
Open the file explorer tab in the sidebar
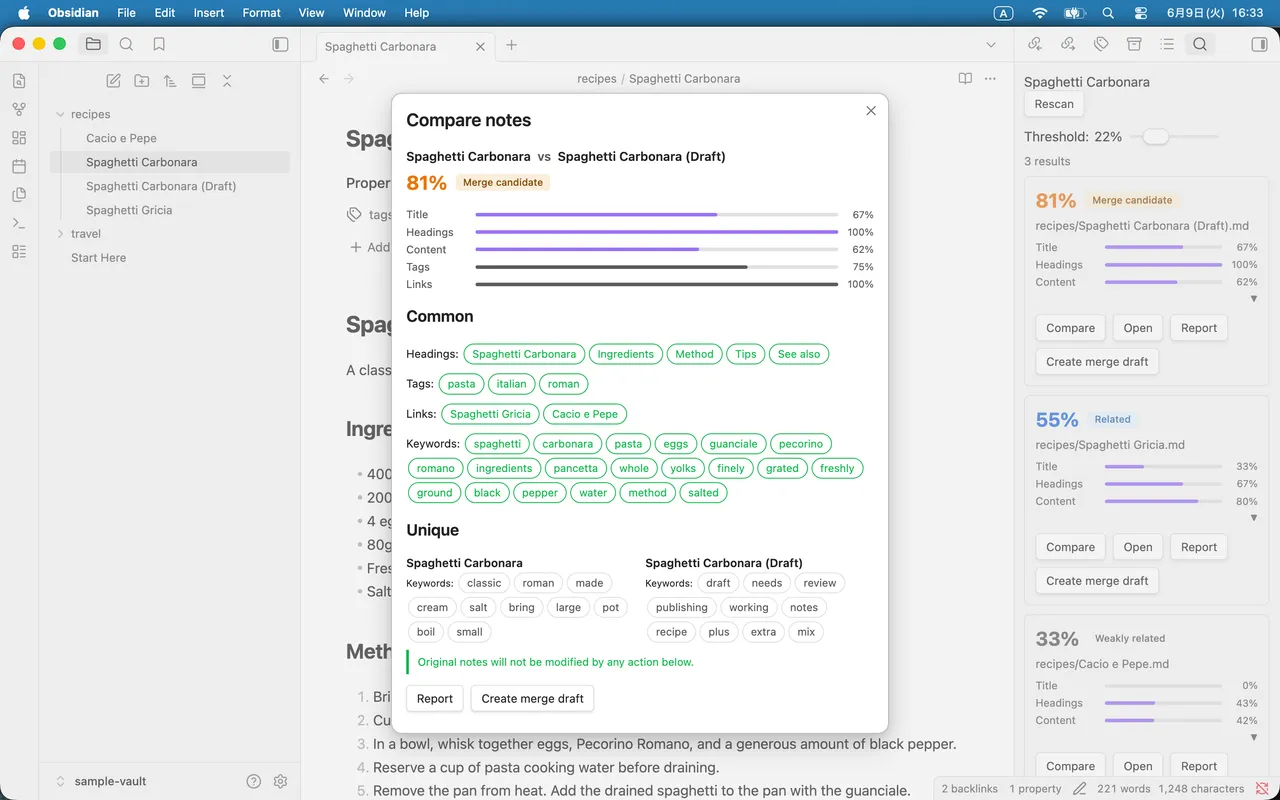coord(93,44)
